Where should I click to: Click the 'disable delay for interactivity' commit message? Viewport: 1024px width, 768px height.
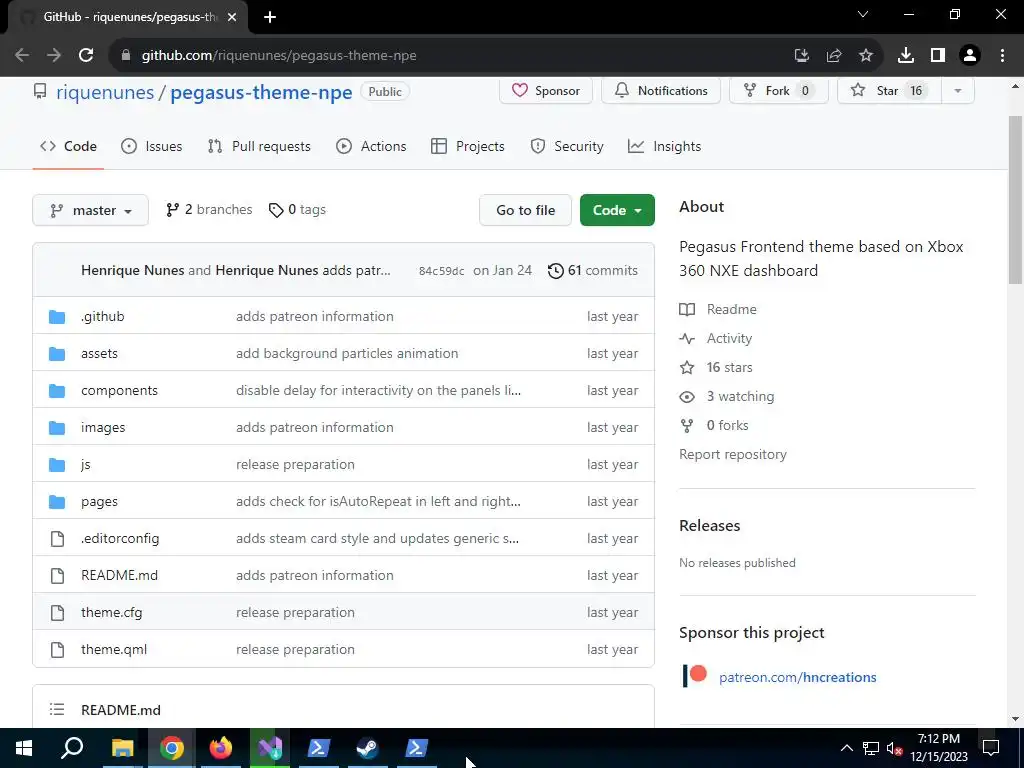pos(378,391)
